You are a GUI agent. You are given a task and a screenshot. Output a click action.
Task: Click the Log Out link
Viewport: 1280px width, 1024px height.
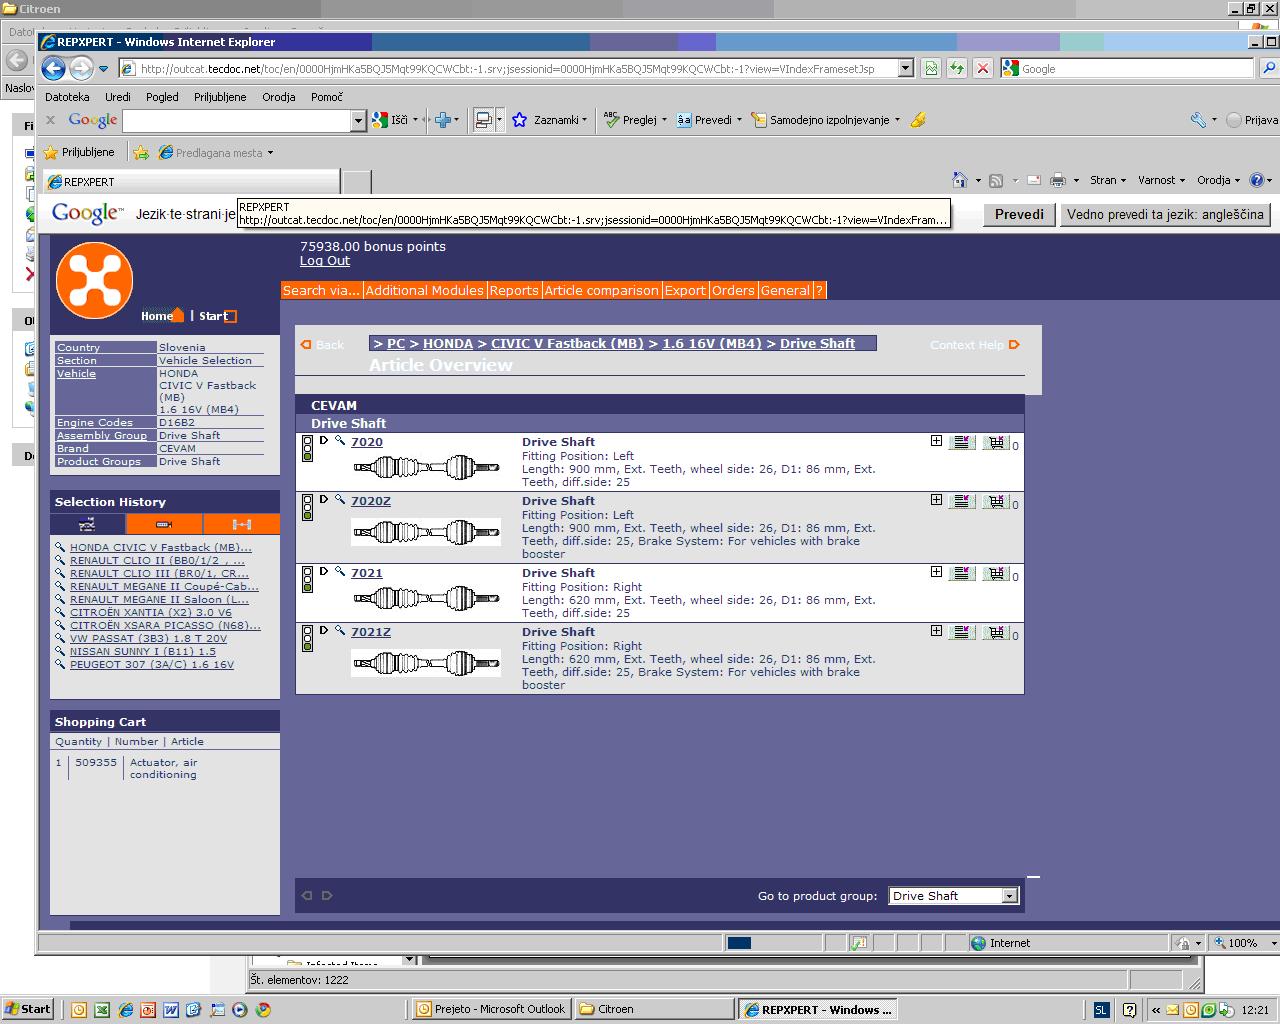[x=325, y=261]
